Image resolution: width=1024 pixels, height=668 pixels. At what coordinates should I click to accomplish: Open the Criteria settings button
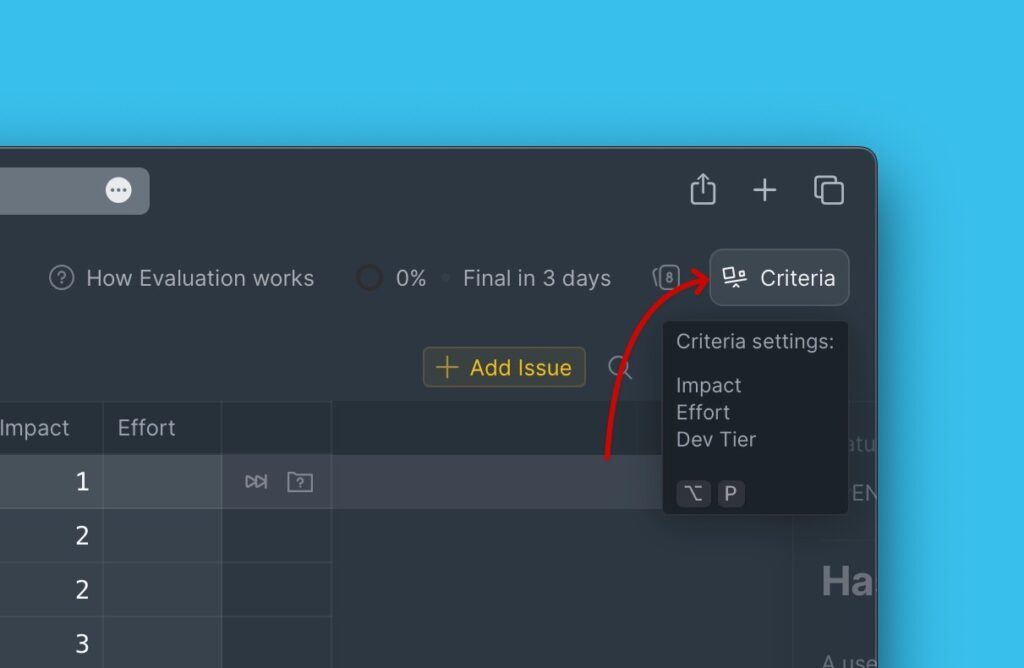(779, 278)
